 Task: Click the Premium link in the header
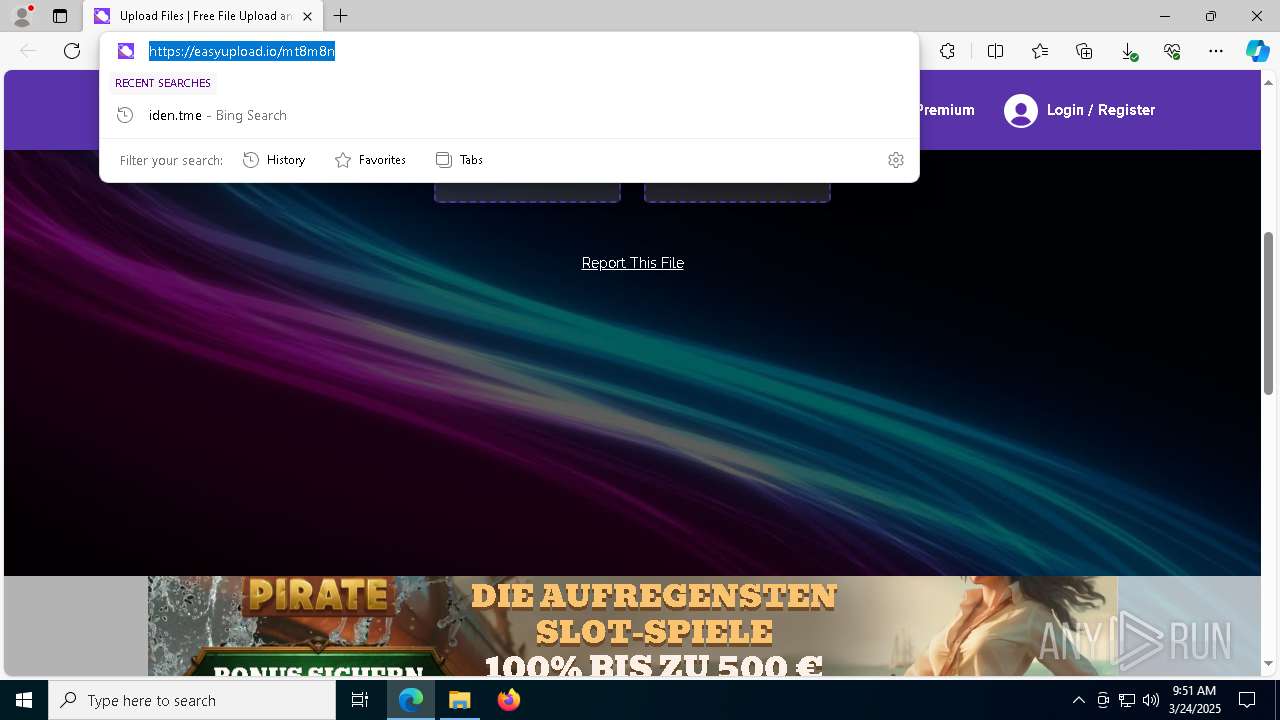(946, 110)
